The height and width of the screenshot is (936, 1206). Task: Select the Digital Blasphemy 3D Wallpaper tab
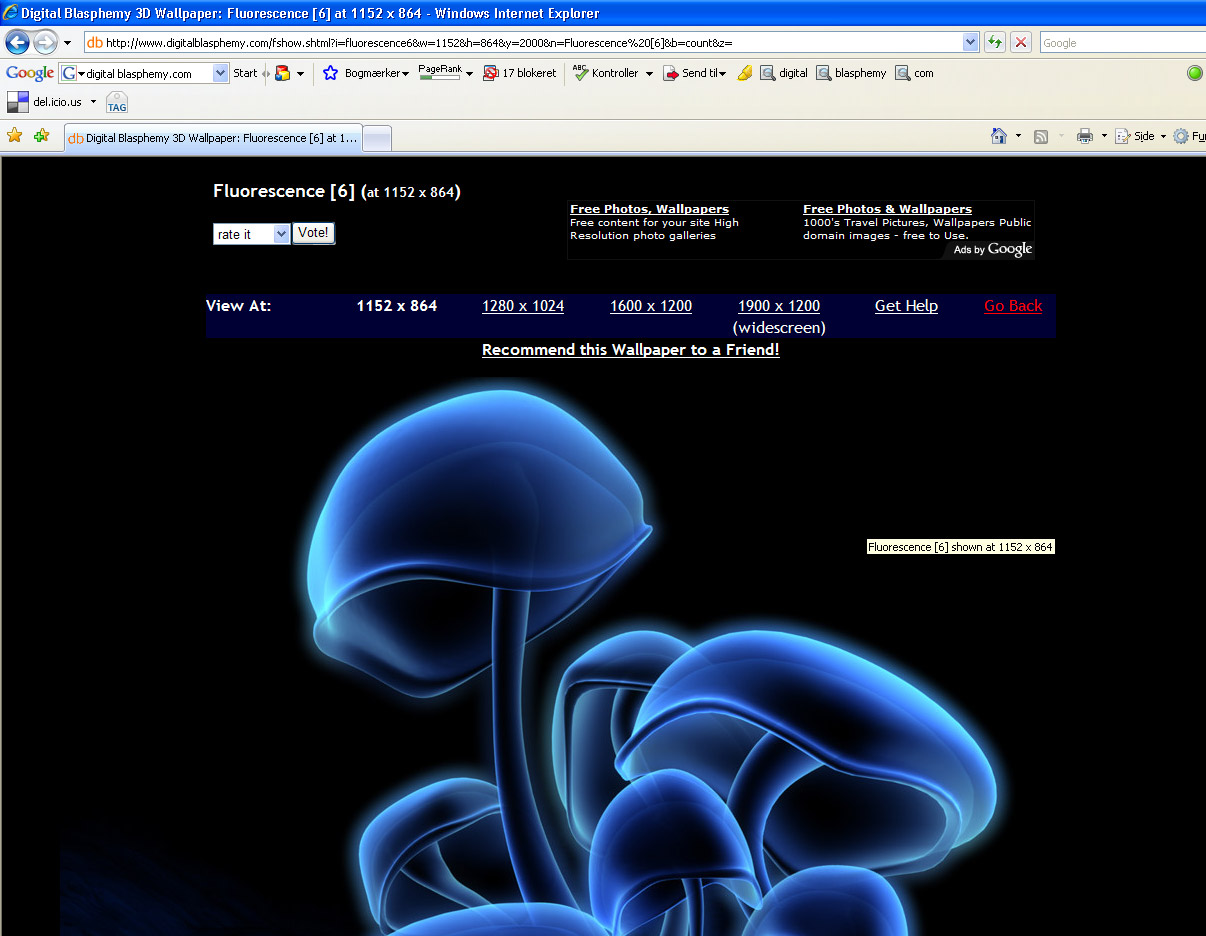212,138
